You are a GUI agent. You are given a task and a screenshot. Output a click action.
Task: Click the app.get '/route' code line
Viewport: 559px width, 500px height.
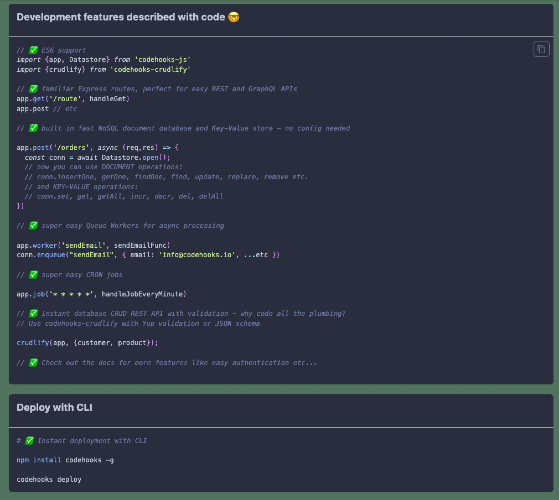point(73,99)
